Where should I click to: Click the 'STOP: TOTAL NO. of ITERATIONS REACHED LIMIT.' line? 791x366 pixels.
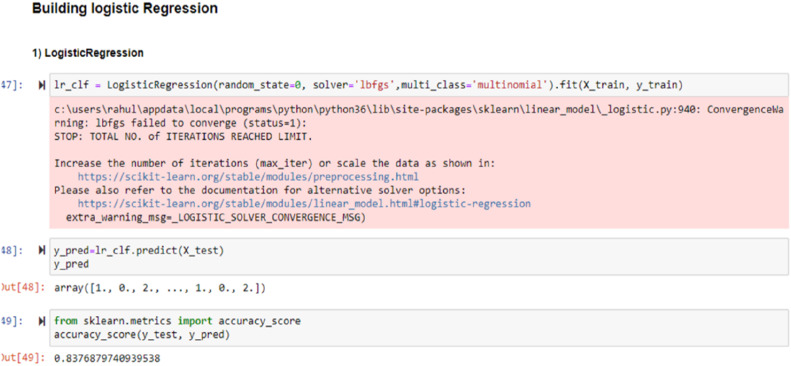(x=184, y=137)
